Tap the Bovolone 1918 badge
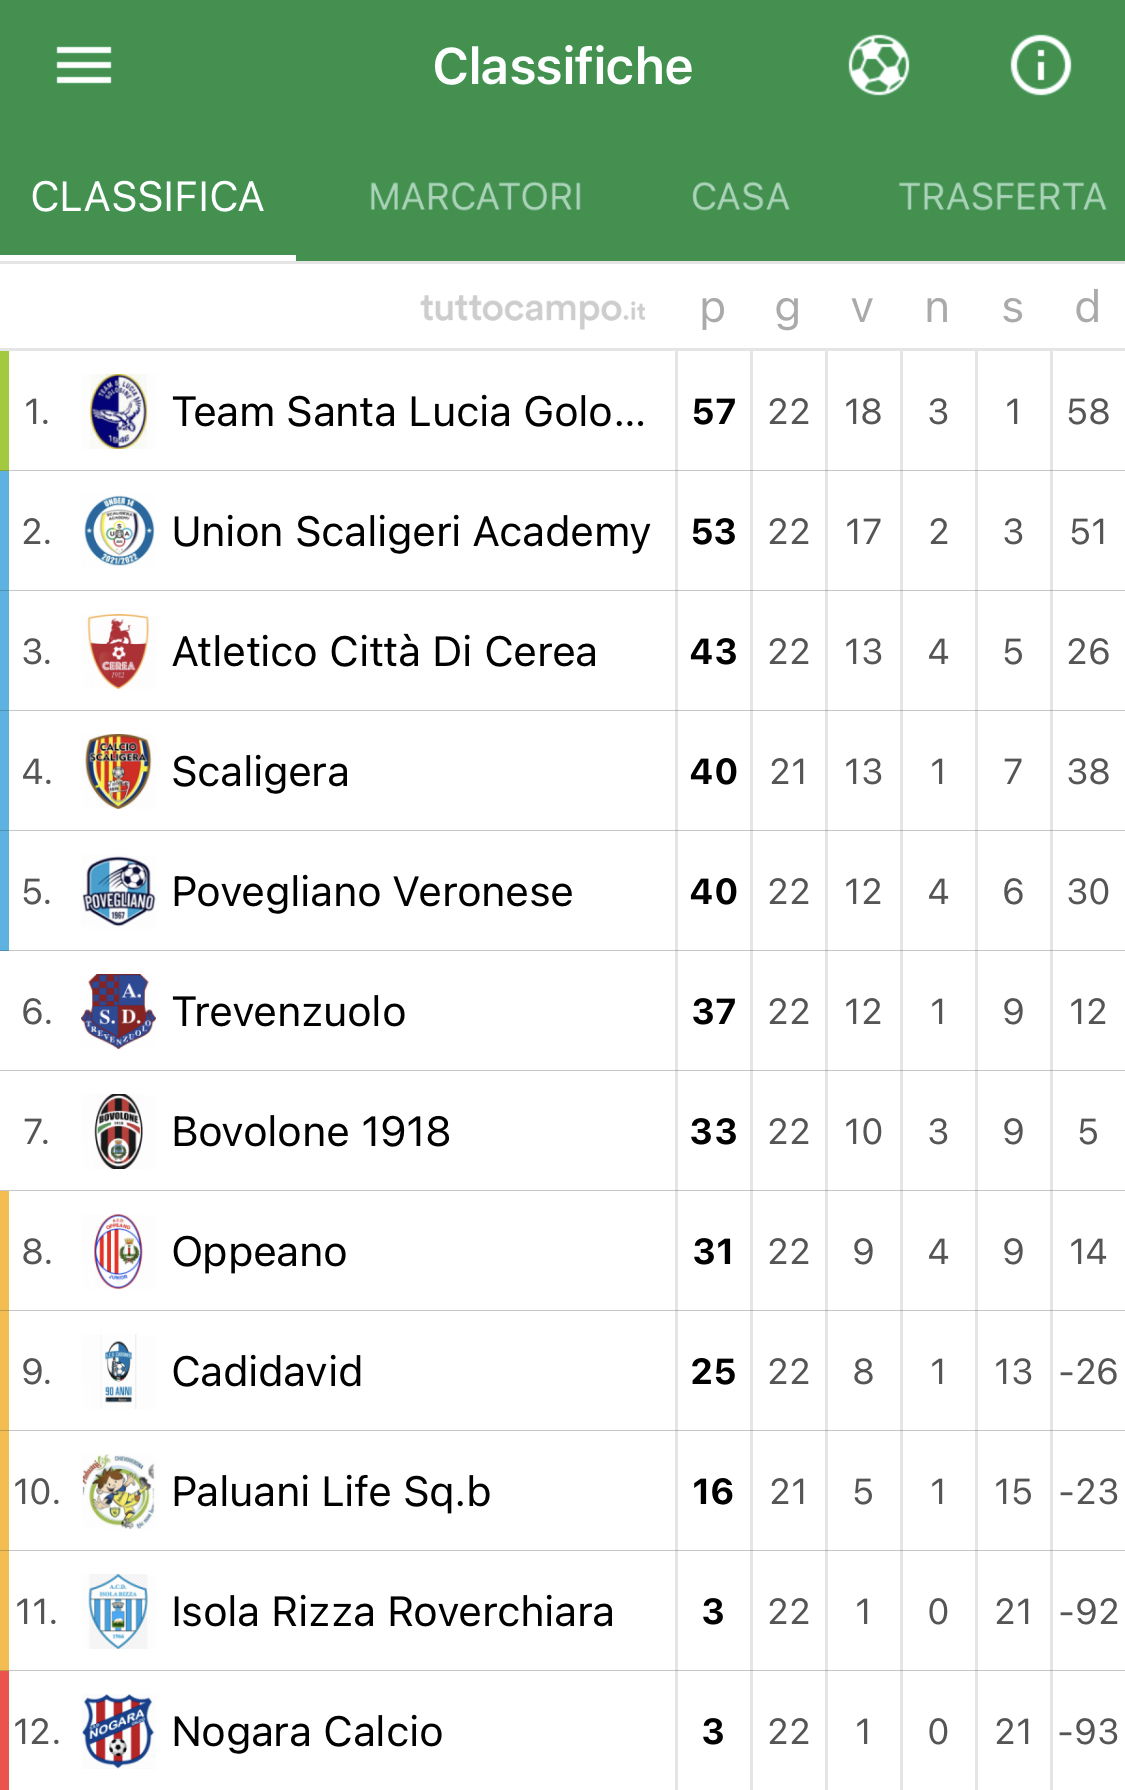1125x1790 pixels. (x=118, y=1131)
